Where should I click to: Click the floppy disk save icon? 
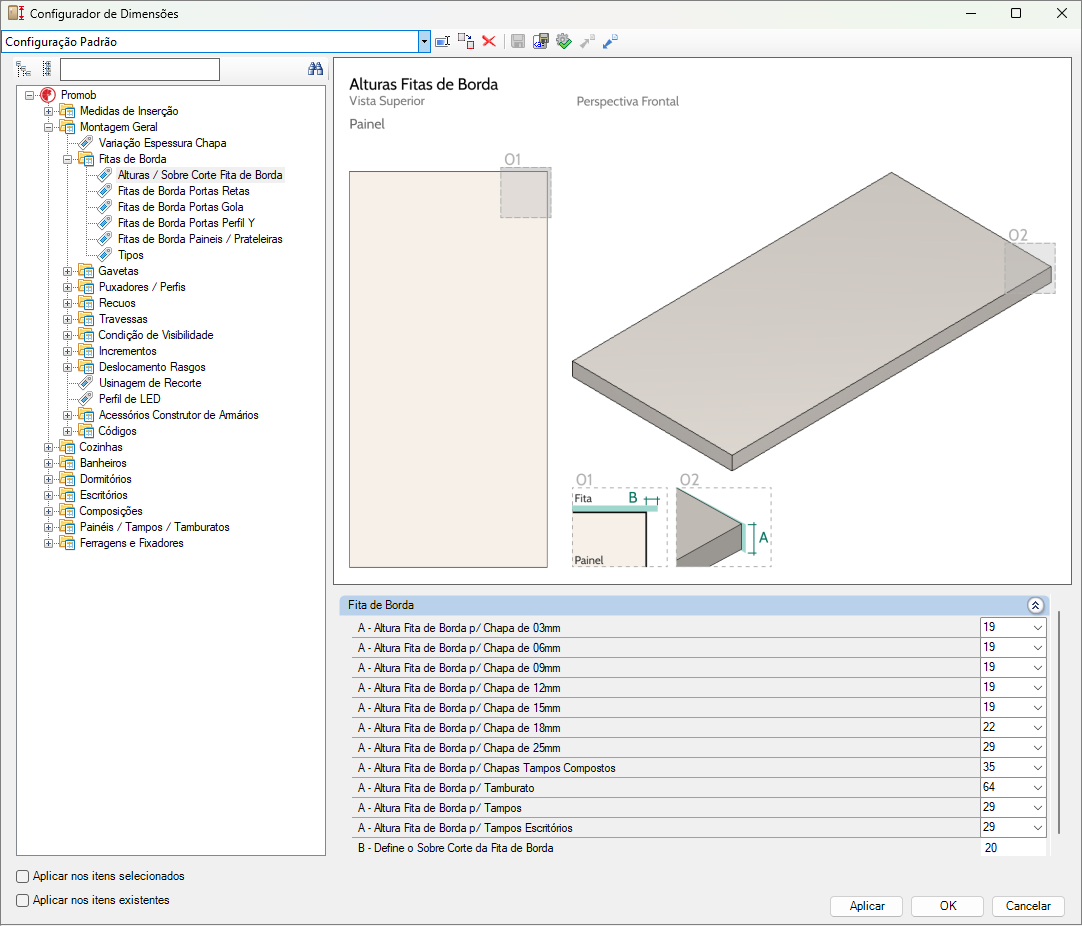[518, 41]
